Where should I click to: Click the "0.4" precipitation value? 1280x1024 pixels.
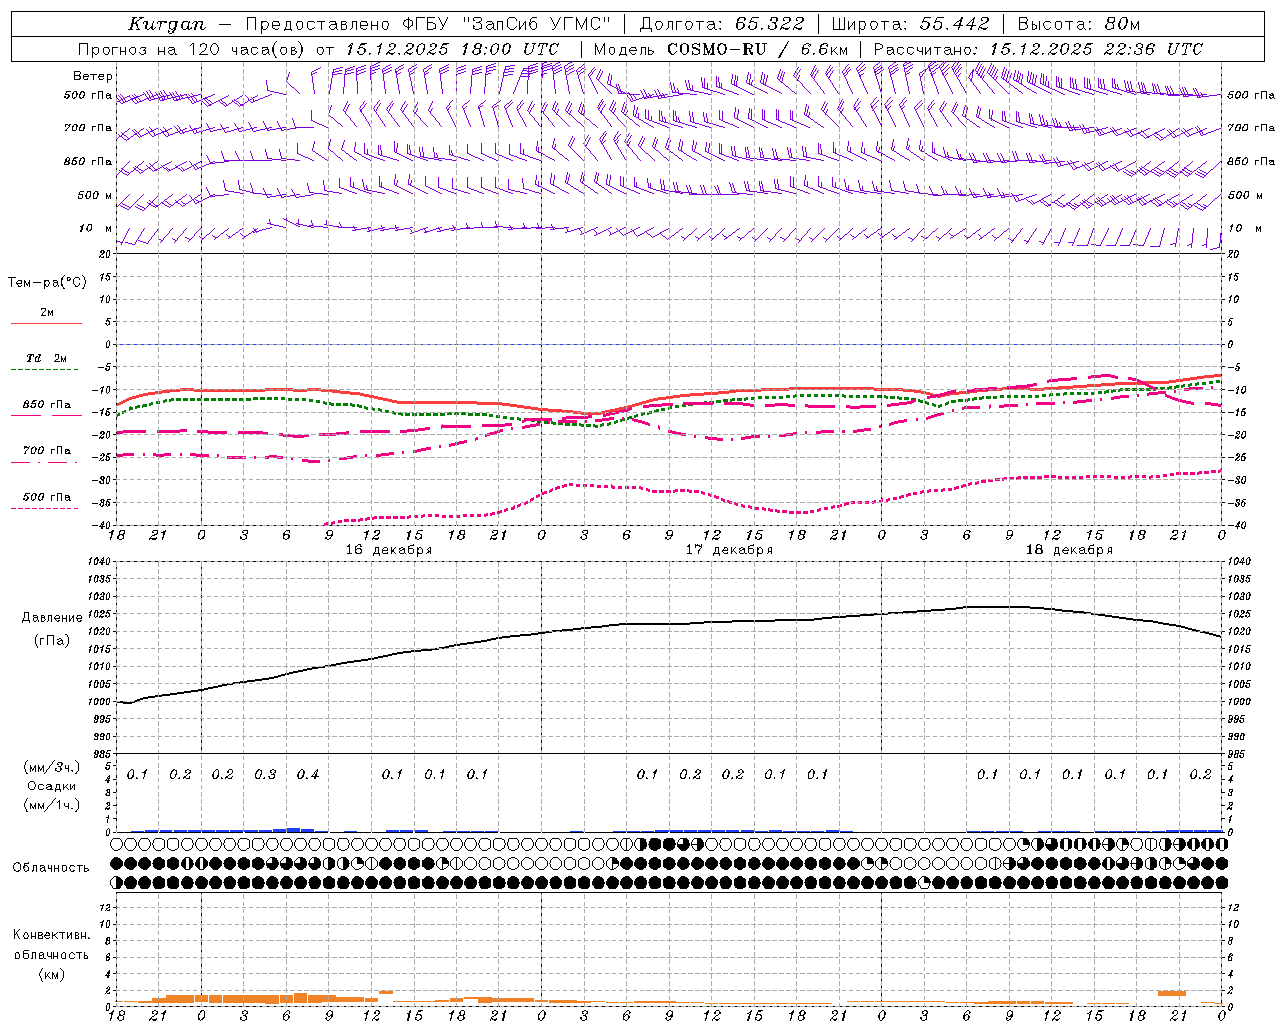[x=308, y=774]
